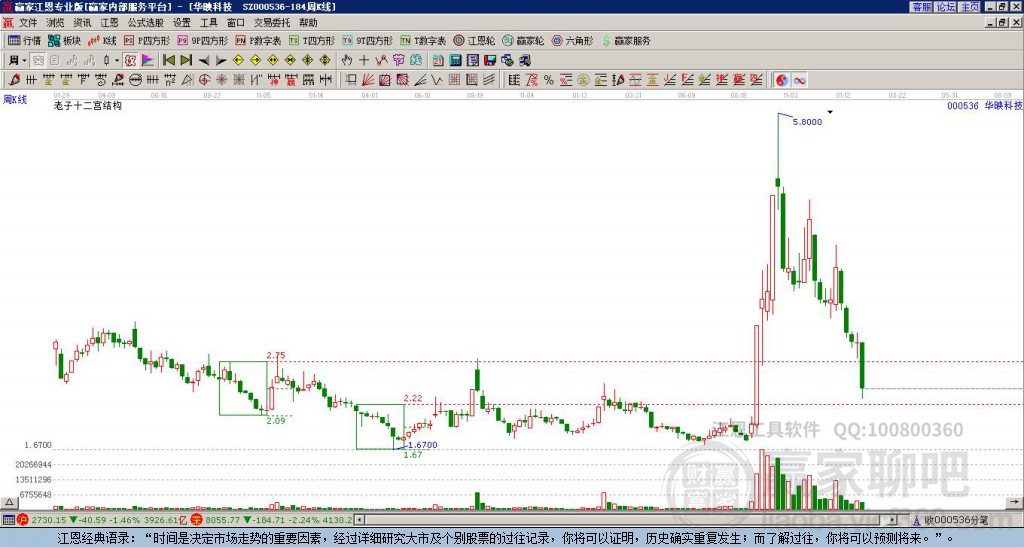This screenshot has height=548, width=1024.
Task: Open the 资讯 menu
Action: [82, 23]
